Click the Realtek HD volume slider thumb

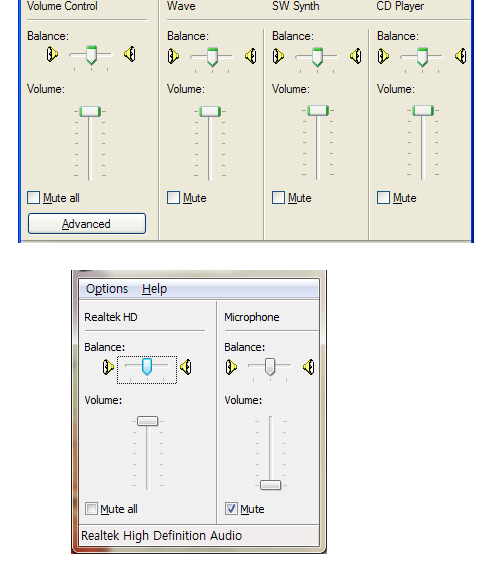click(148, 421)
